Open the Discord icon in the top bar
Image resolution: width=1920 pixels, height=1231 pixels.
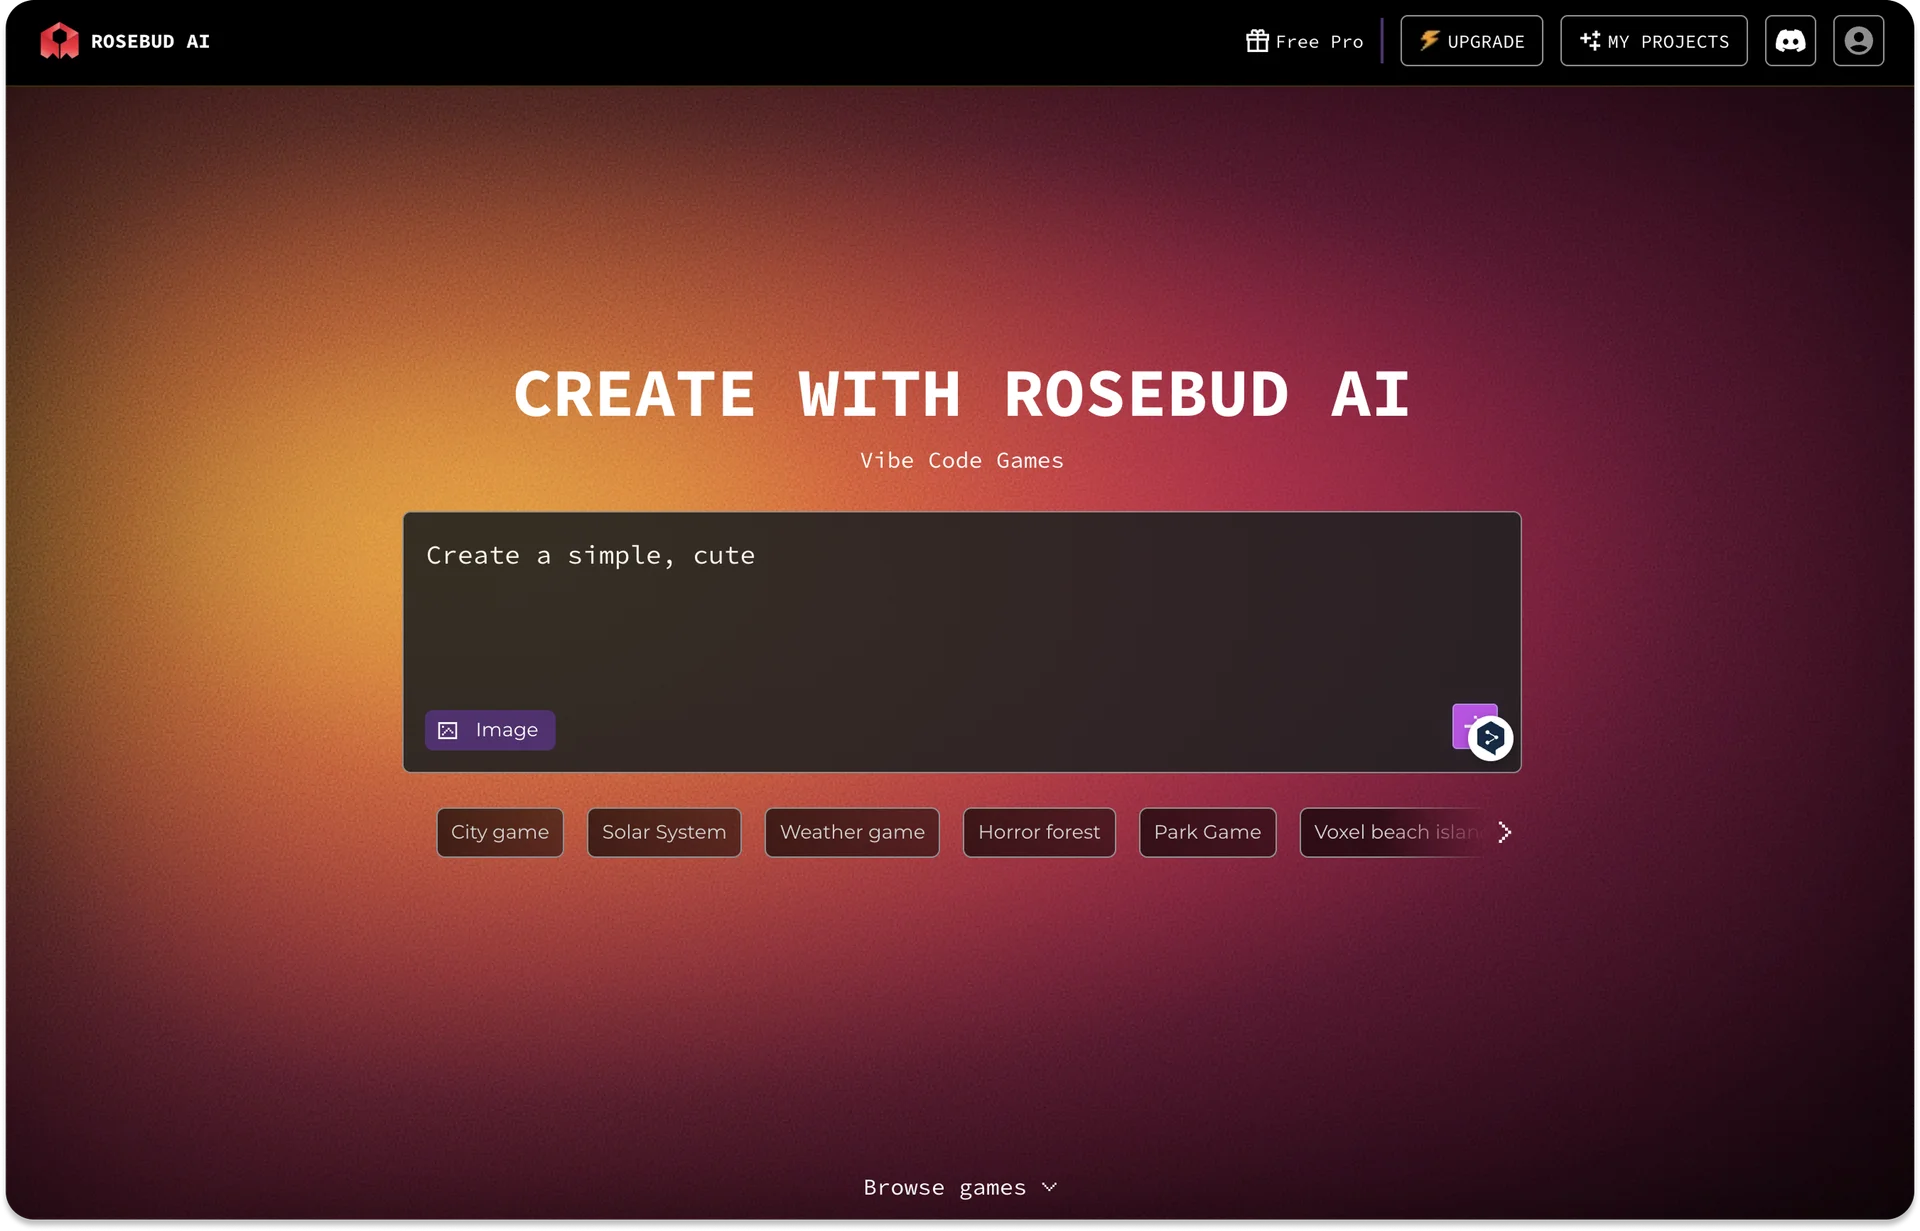1790,40
